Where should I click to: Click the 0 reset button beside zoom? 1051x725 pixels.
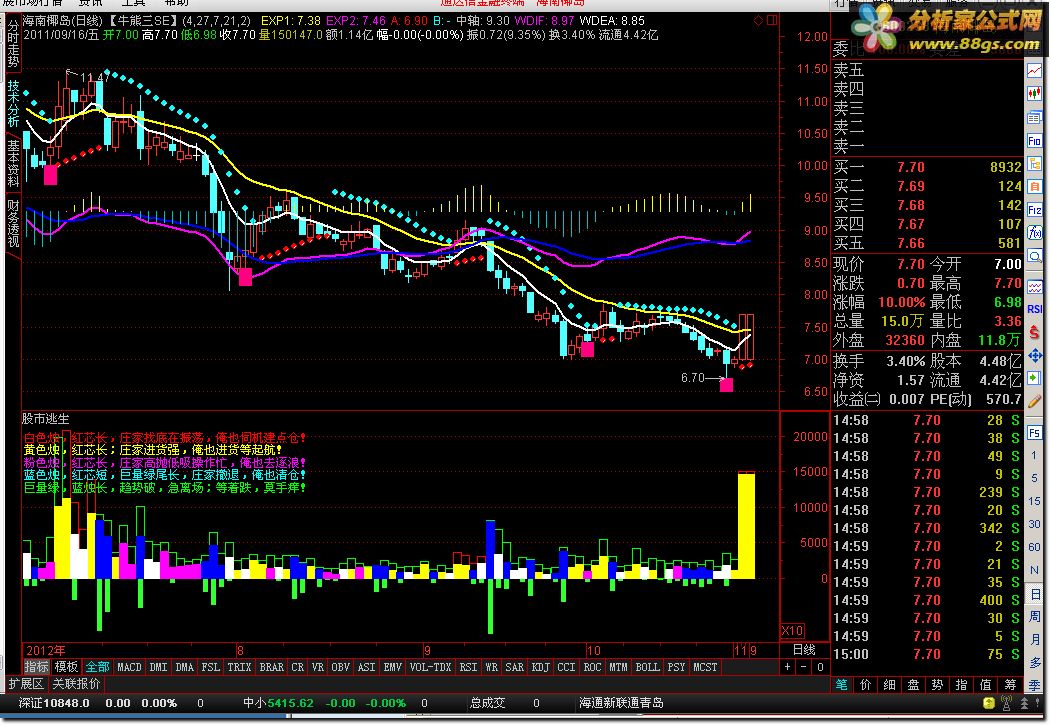tap(820, 667)
